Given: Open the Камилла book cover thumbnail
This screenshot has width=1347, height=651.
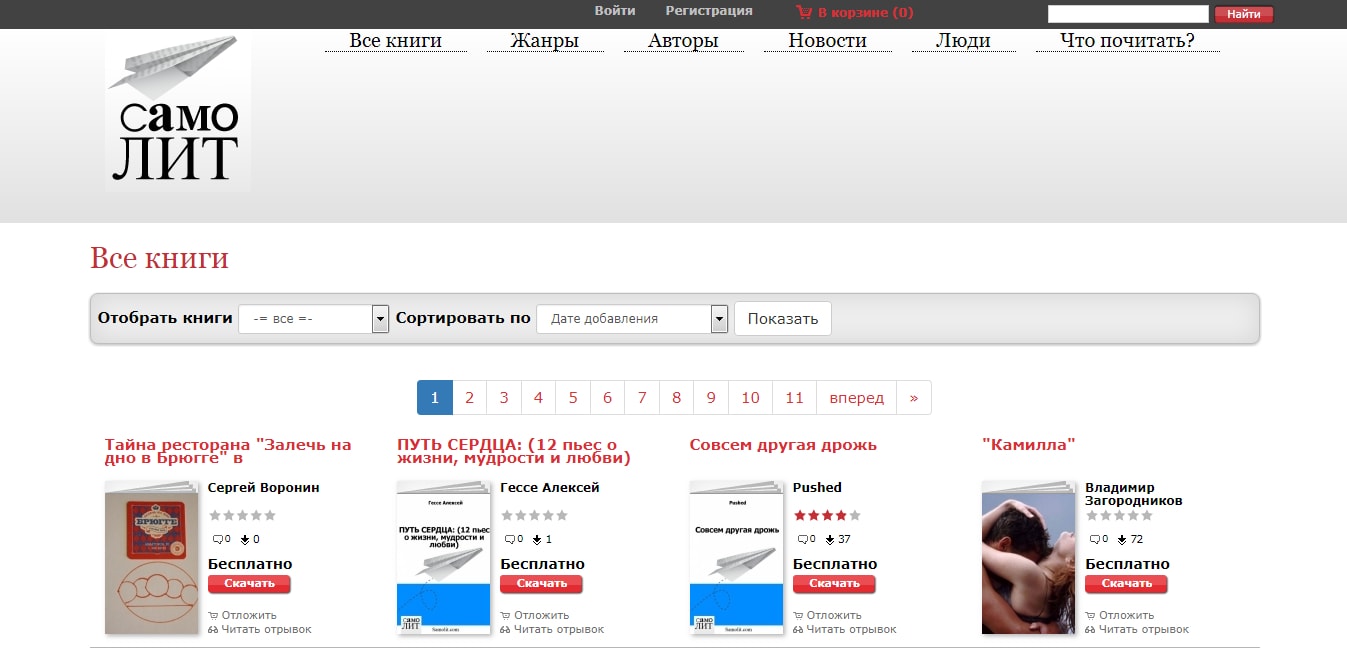Looking at the screenshot, I should 1028,557.
